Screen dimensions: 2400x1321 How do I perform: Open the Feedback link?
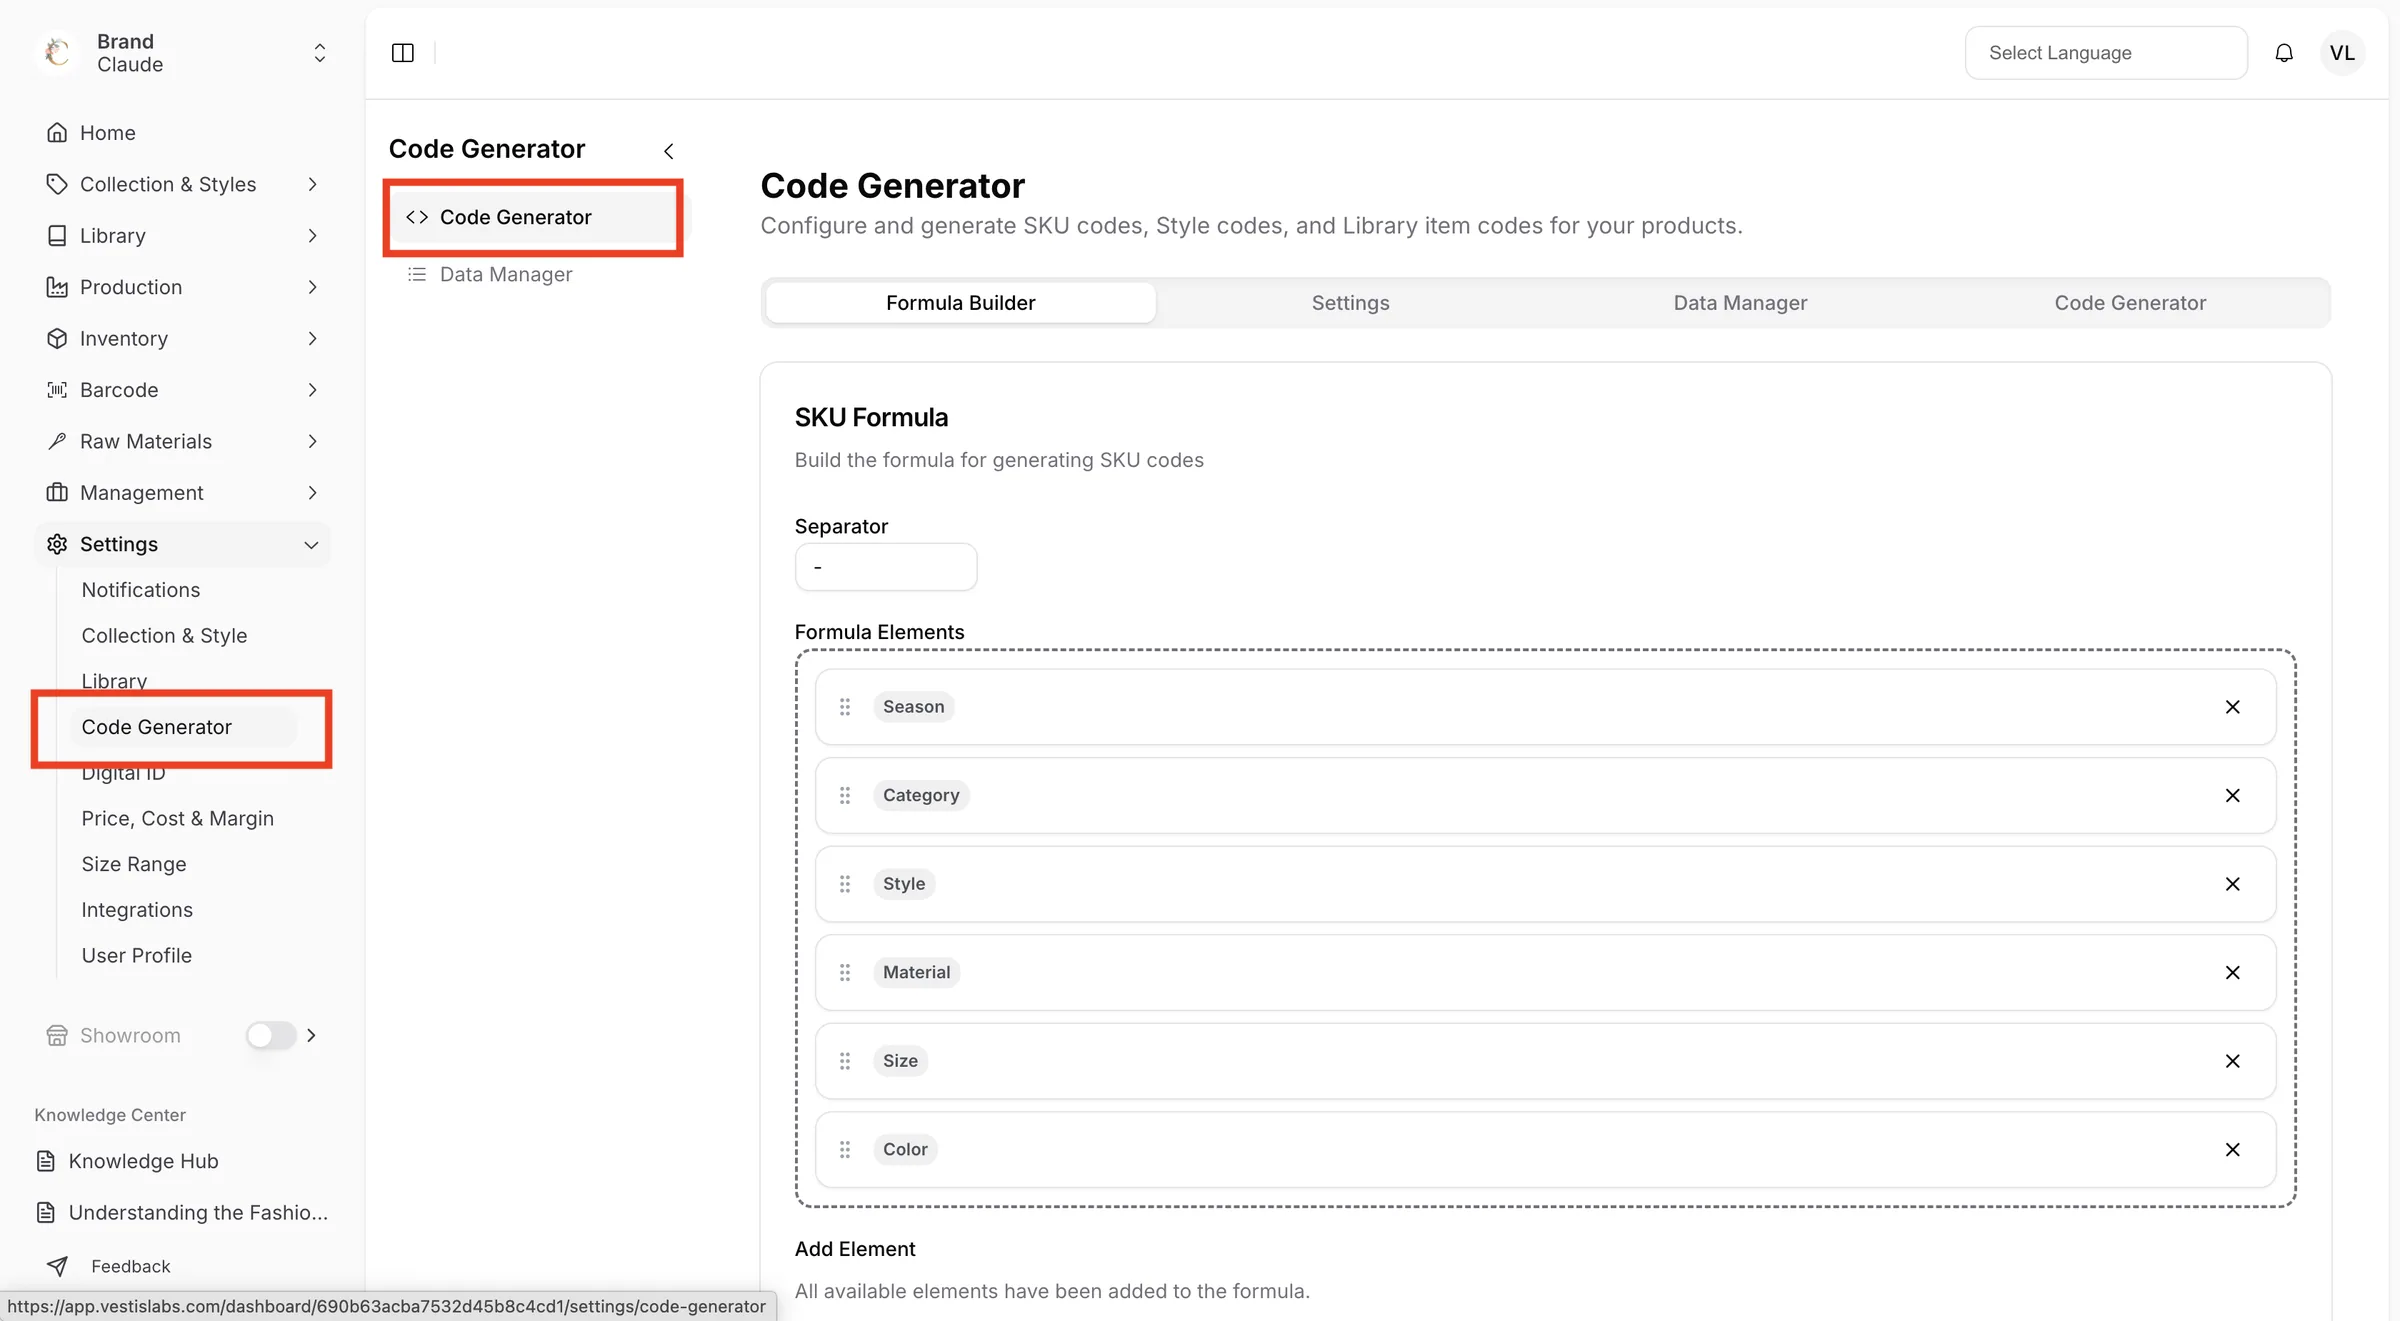click(x=131, y=1266)
